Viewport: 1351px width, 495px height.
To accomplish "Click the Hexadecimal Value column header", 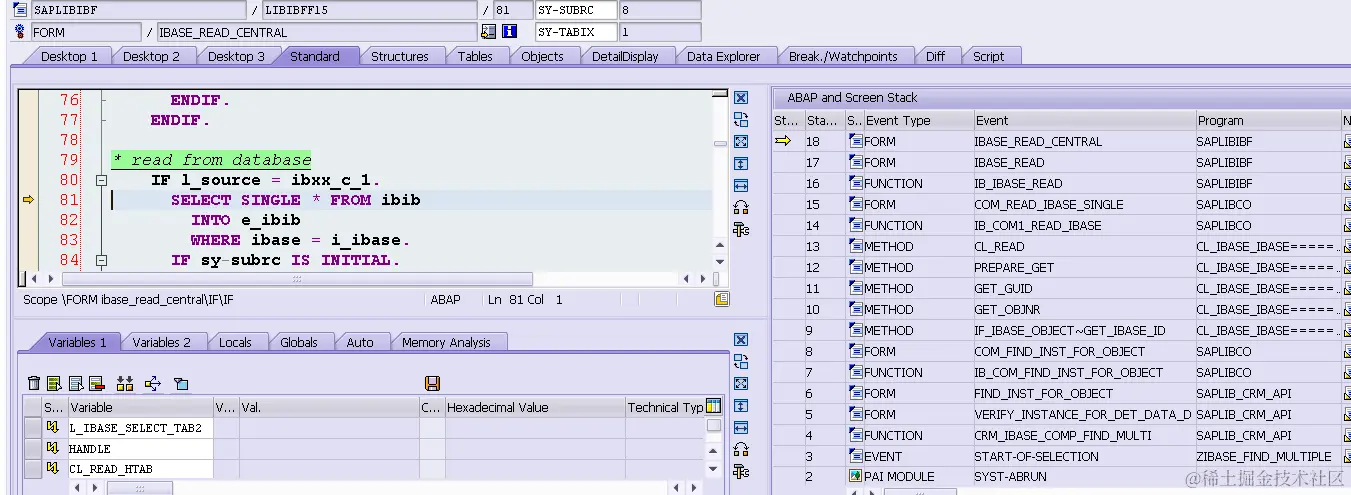I will tap(533, 407).
